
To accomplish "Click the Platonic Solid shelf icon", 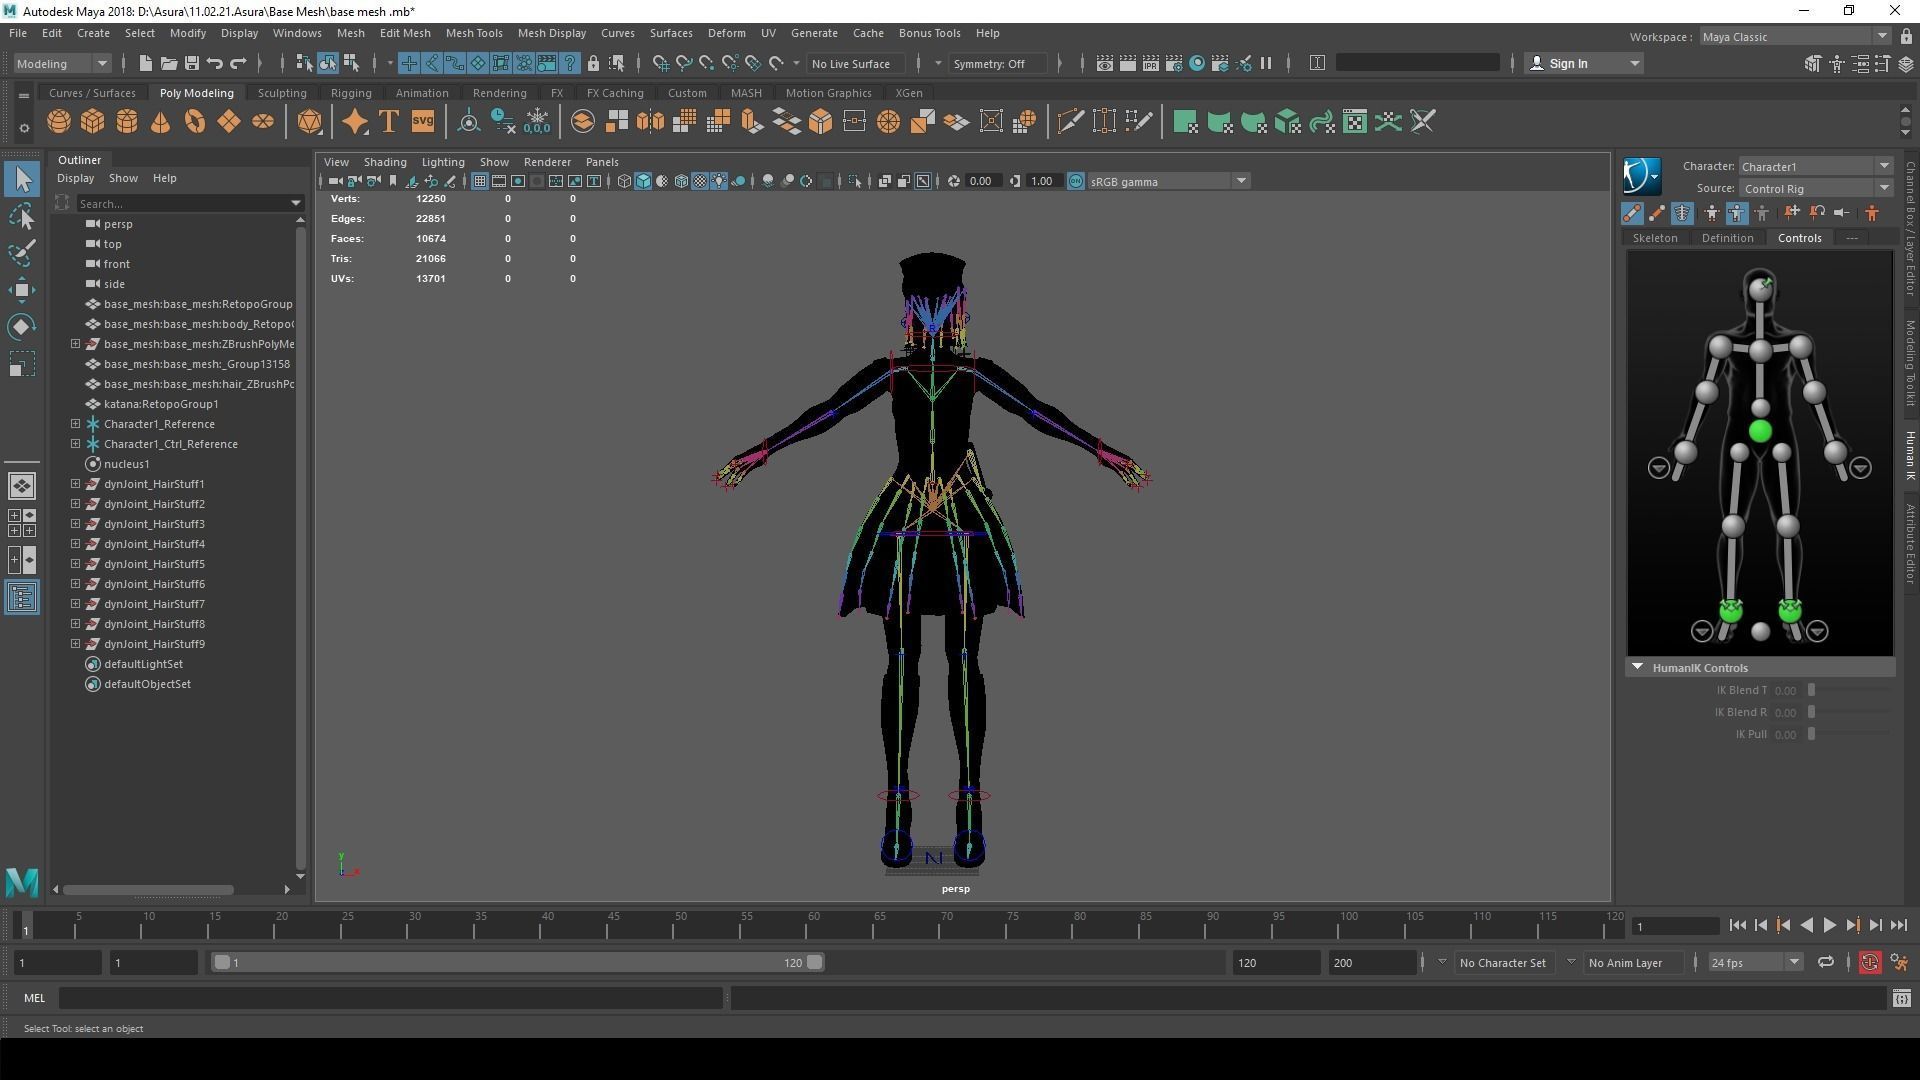I will [310, 122].
